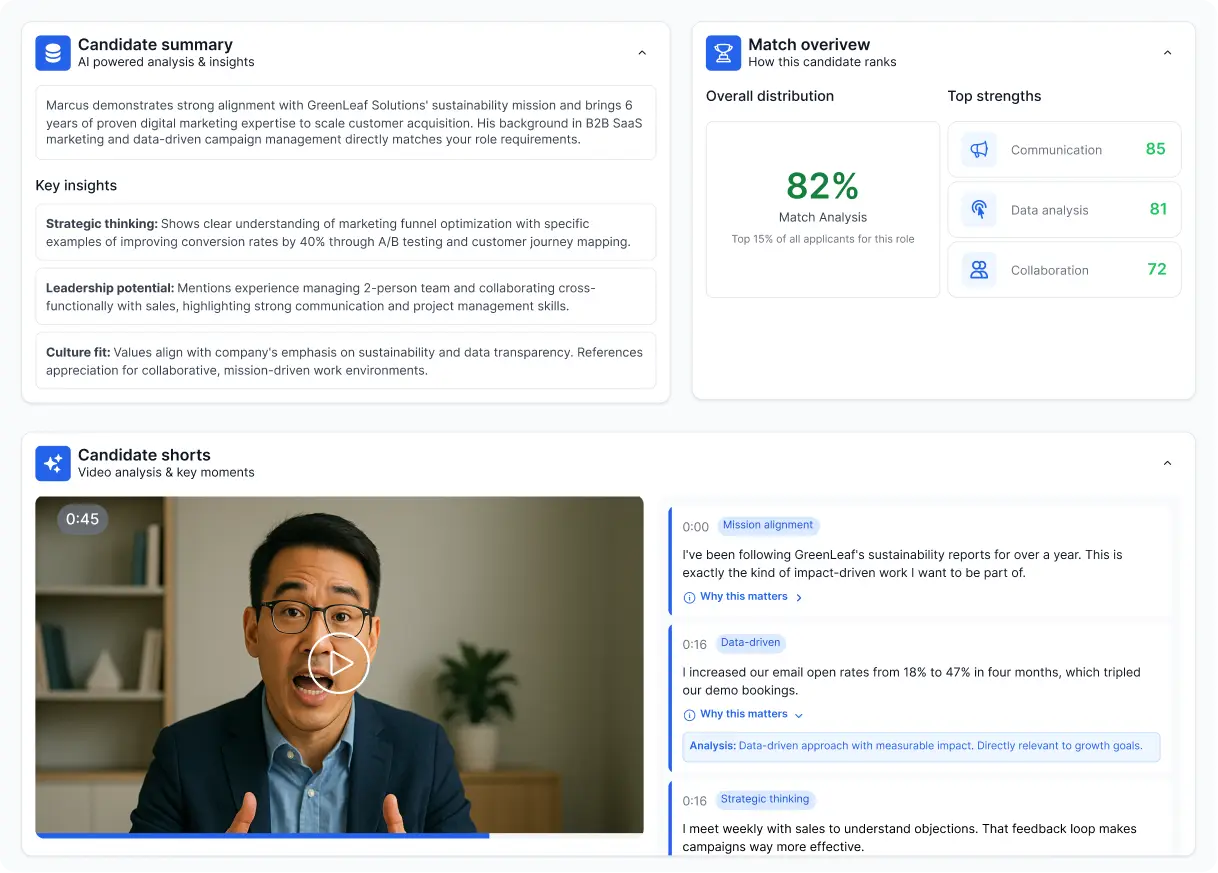Click the Marcus summary paragraph box

(x=346, y=122)
